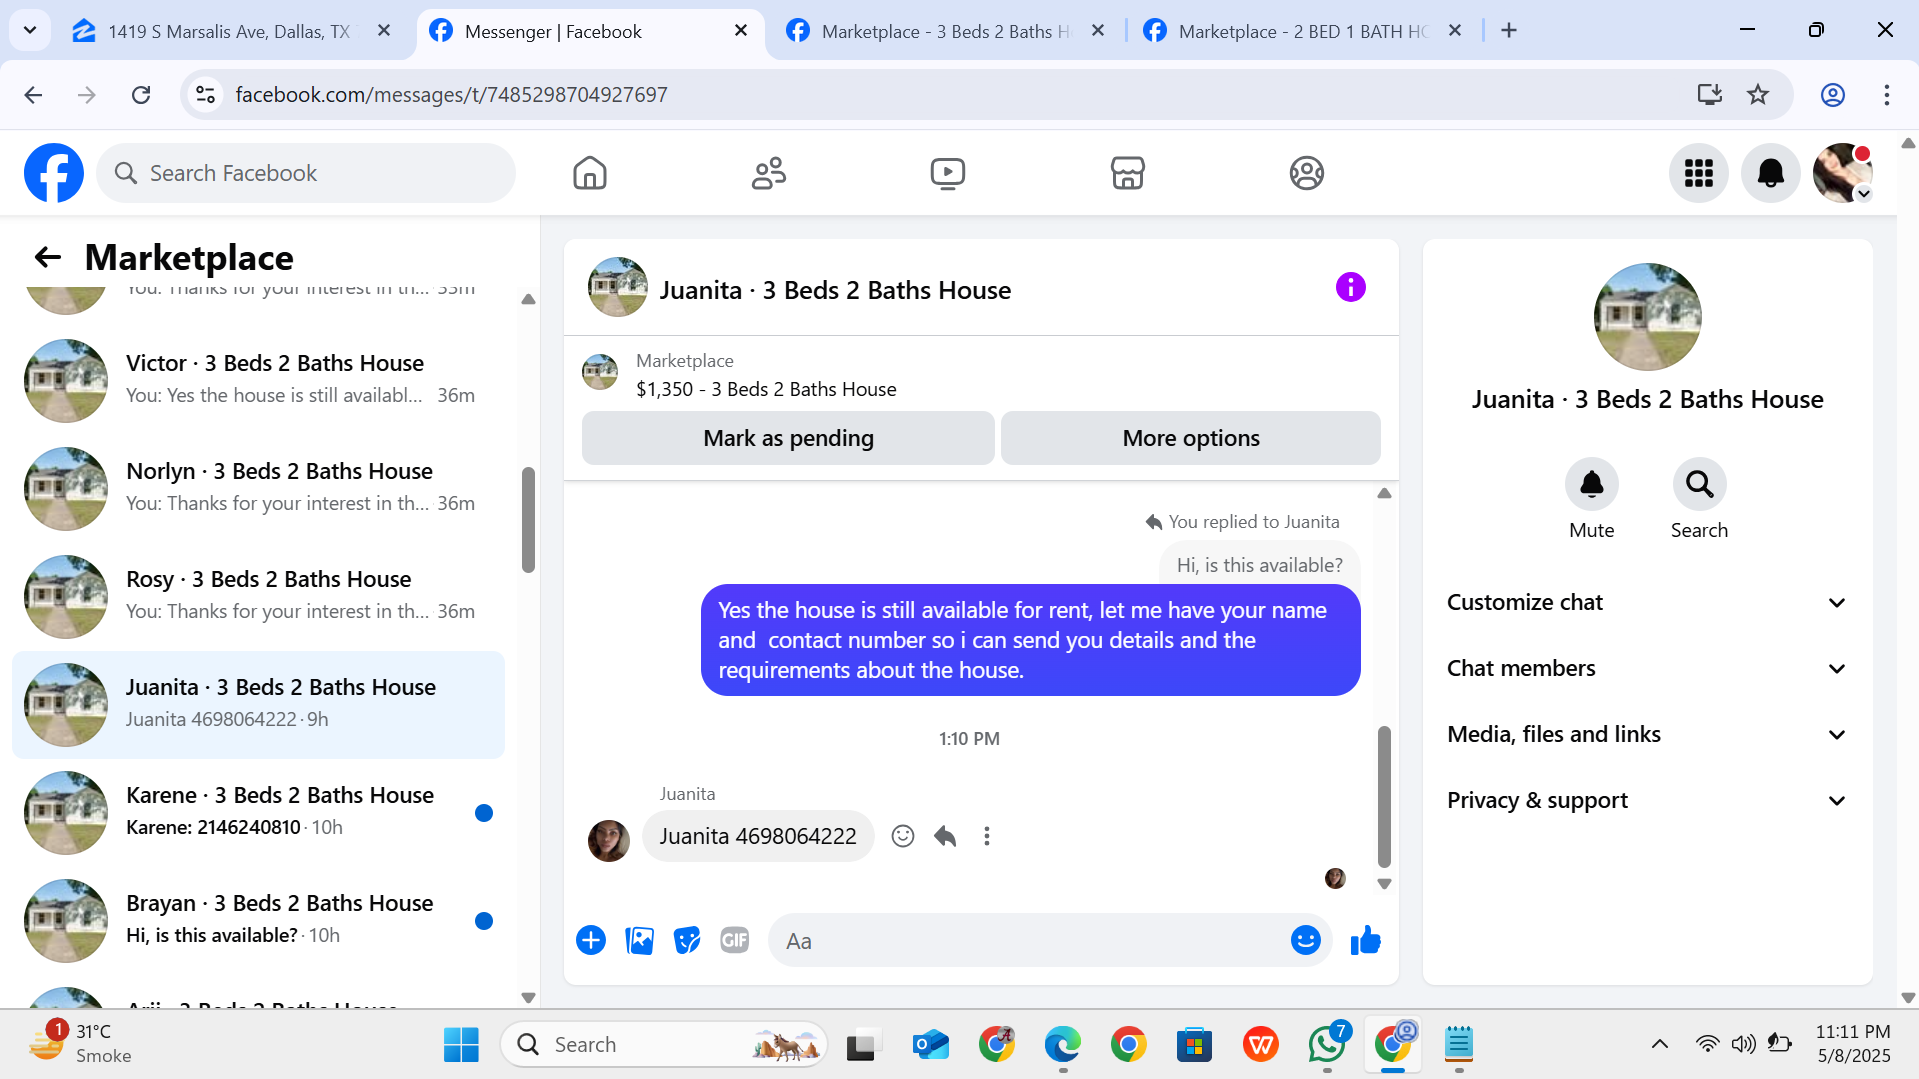Open the install app icon in address bar
The height and width of the screenshot is (1079, 1919).
coord(1710,95)
